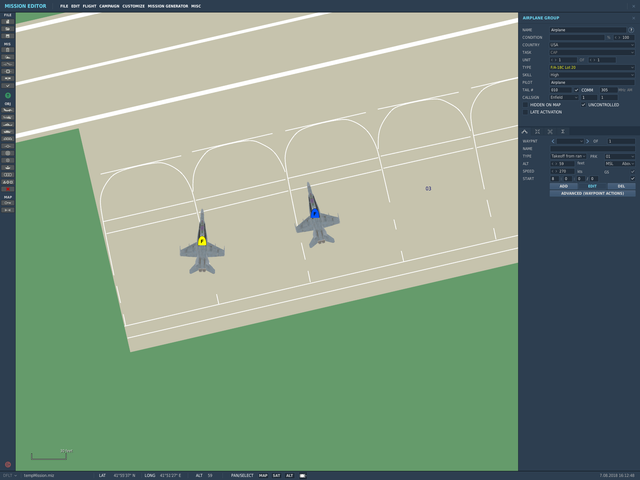Uncheck the UNCONTROLLED checkbox
640x480 pixels.
(584, 105)
